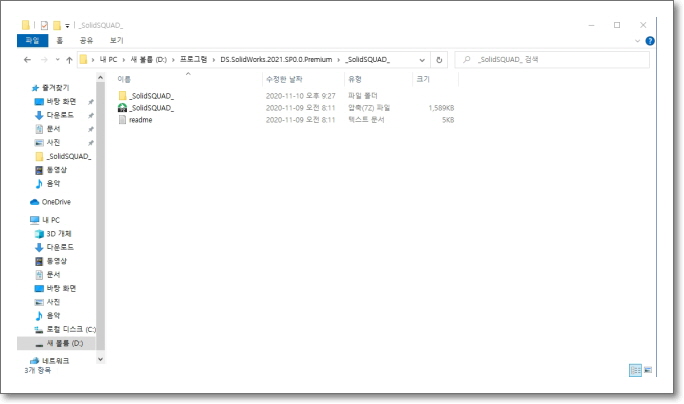Click the Forward navigation arrow
684x404 pixels.
pyautogui.click(x=44, y=60)
